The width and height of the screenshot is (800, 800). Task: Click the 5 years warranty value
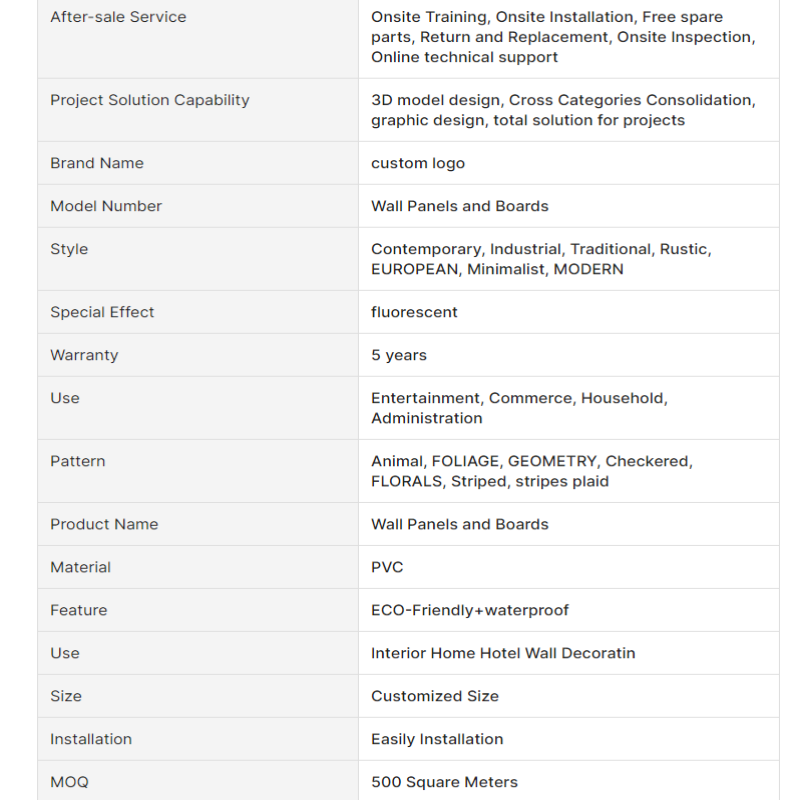[399, 355]
